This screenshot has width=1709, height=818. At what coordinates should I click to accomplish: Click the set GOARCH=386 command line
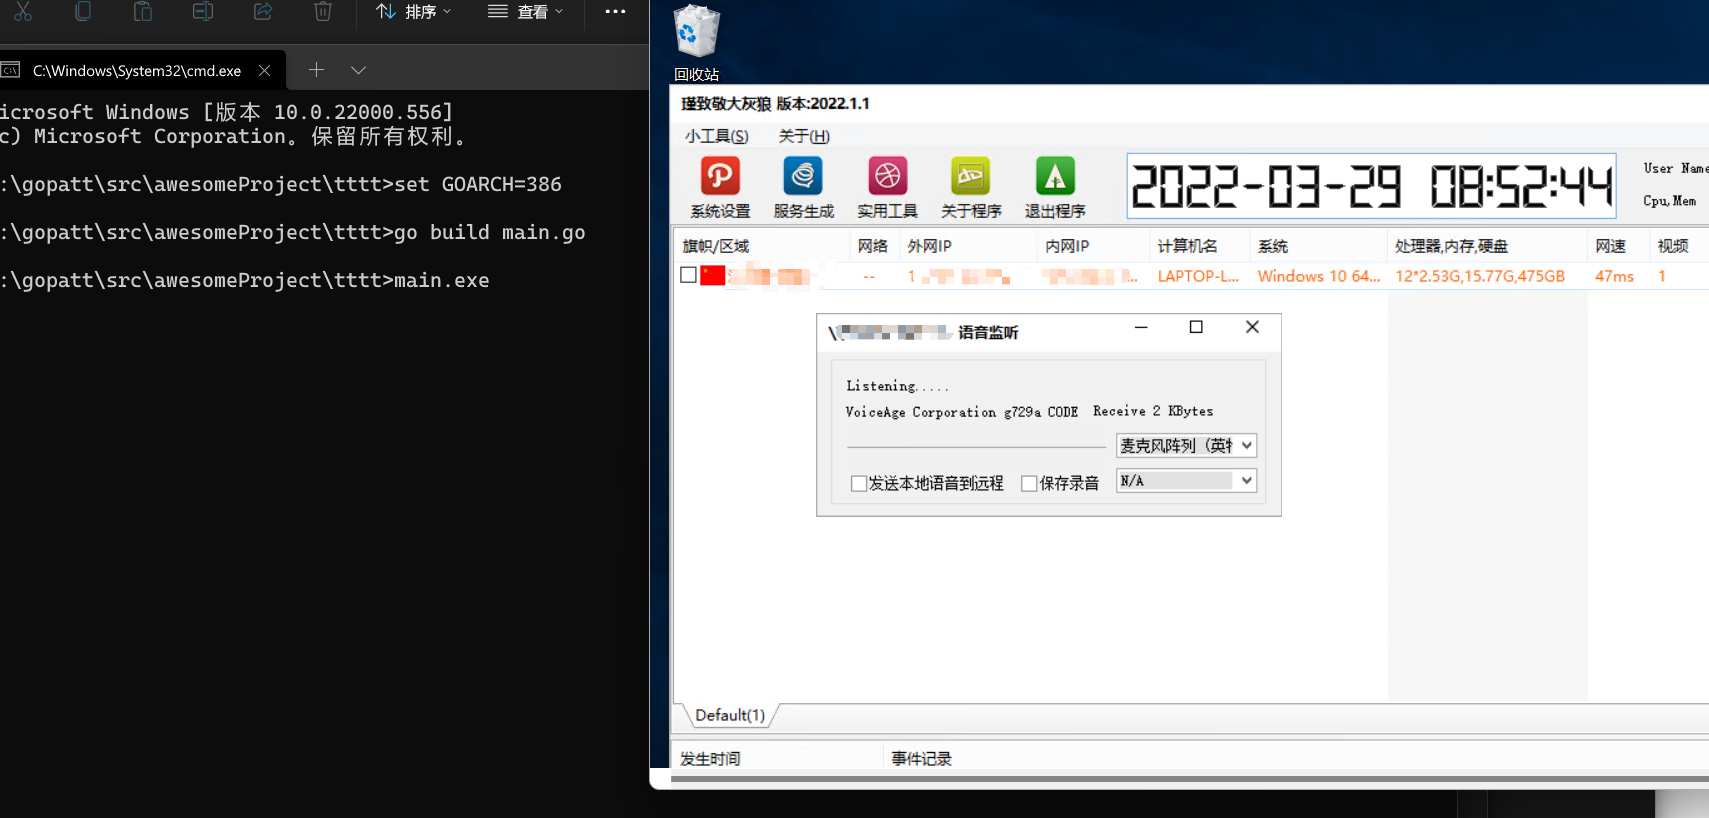281,184
